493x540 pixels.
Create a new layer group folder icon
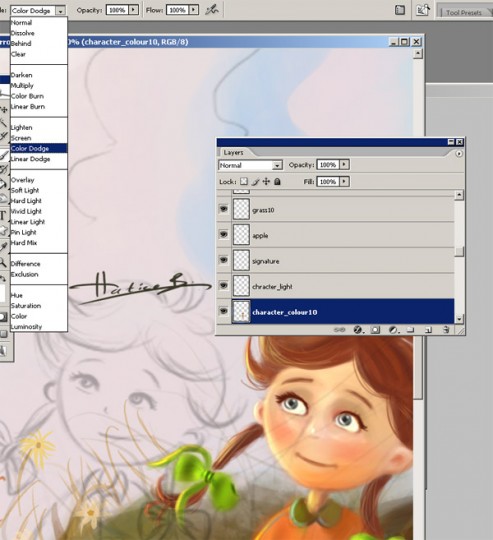click(410, 330)
